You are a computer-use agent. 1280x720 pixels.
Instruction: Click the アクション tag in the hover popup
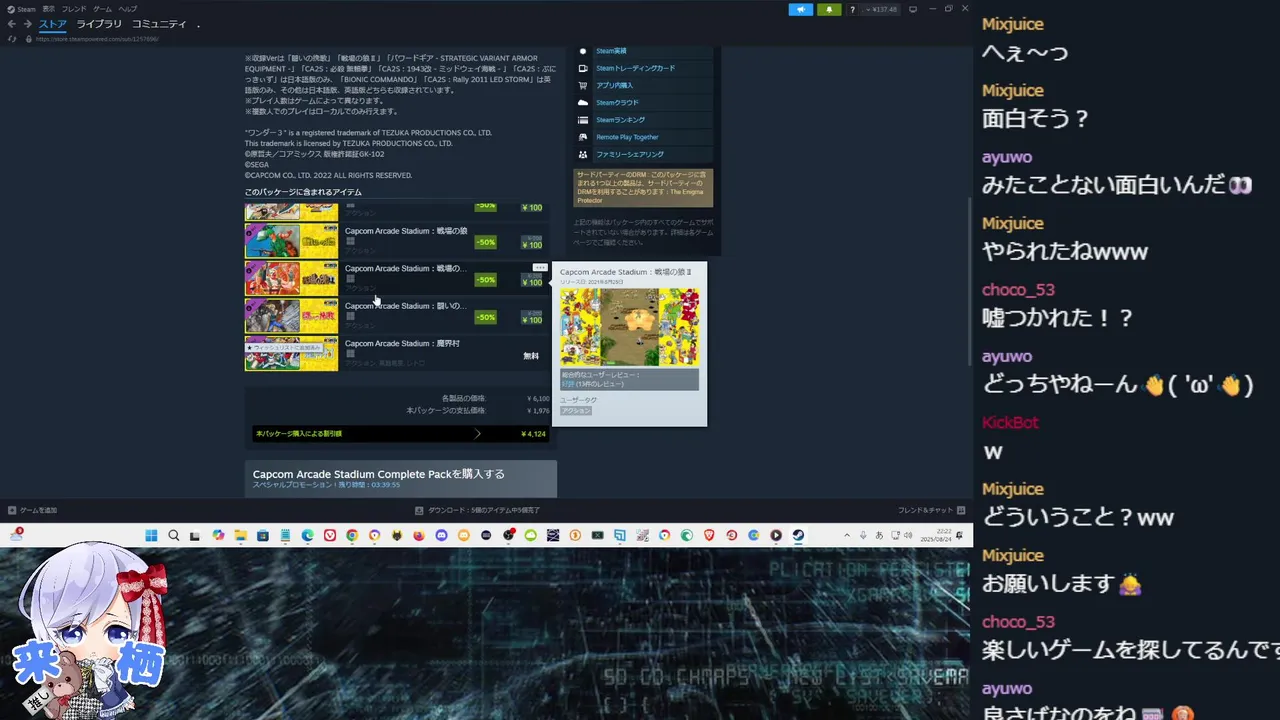pyautogui.click(x=576, y=411)
